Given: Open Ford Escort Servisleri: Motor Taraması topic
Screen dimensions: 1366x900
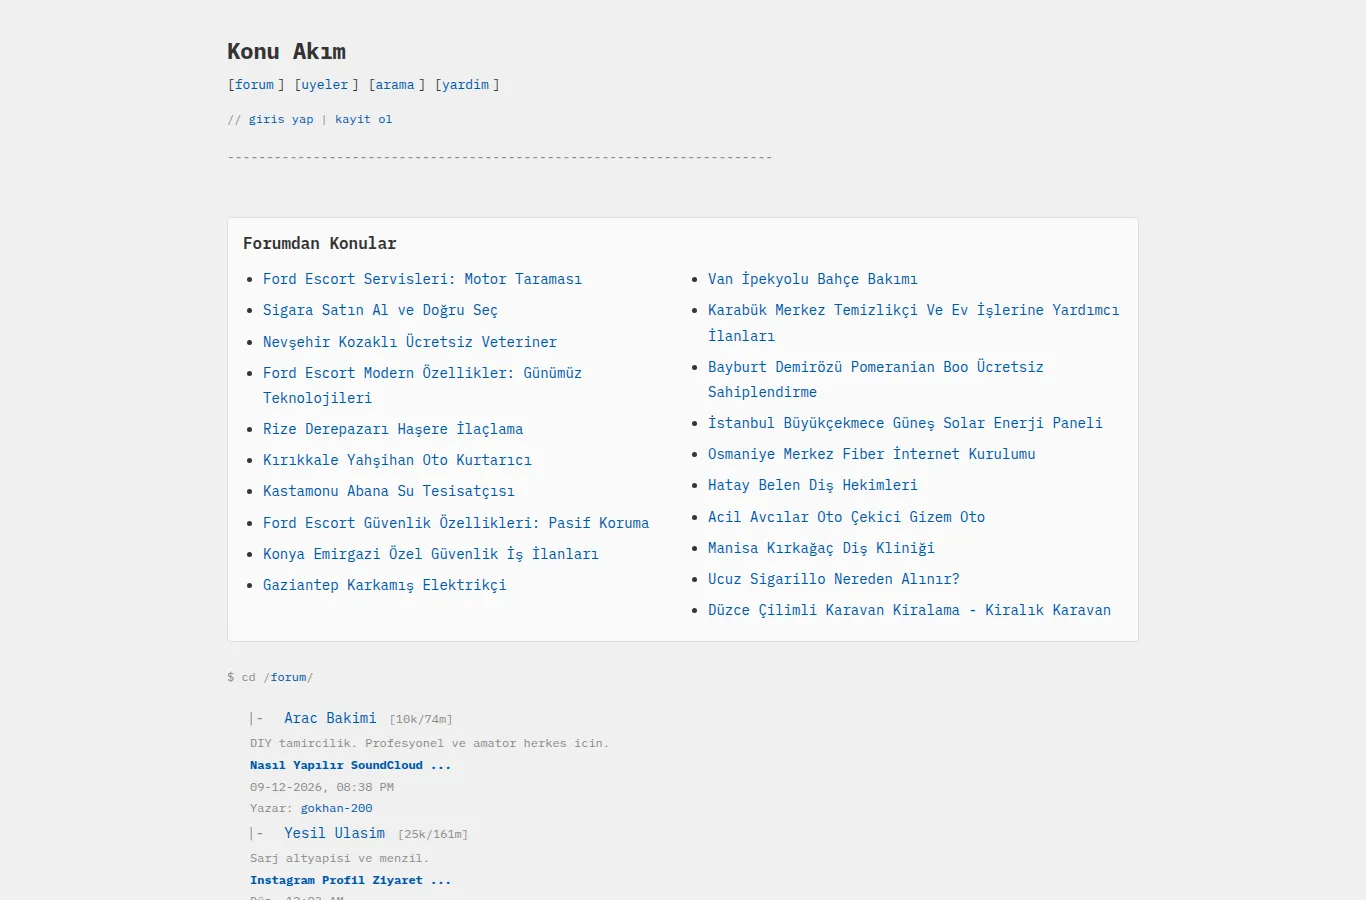Looking at the screenshot, I should pos(422,279).
